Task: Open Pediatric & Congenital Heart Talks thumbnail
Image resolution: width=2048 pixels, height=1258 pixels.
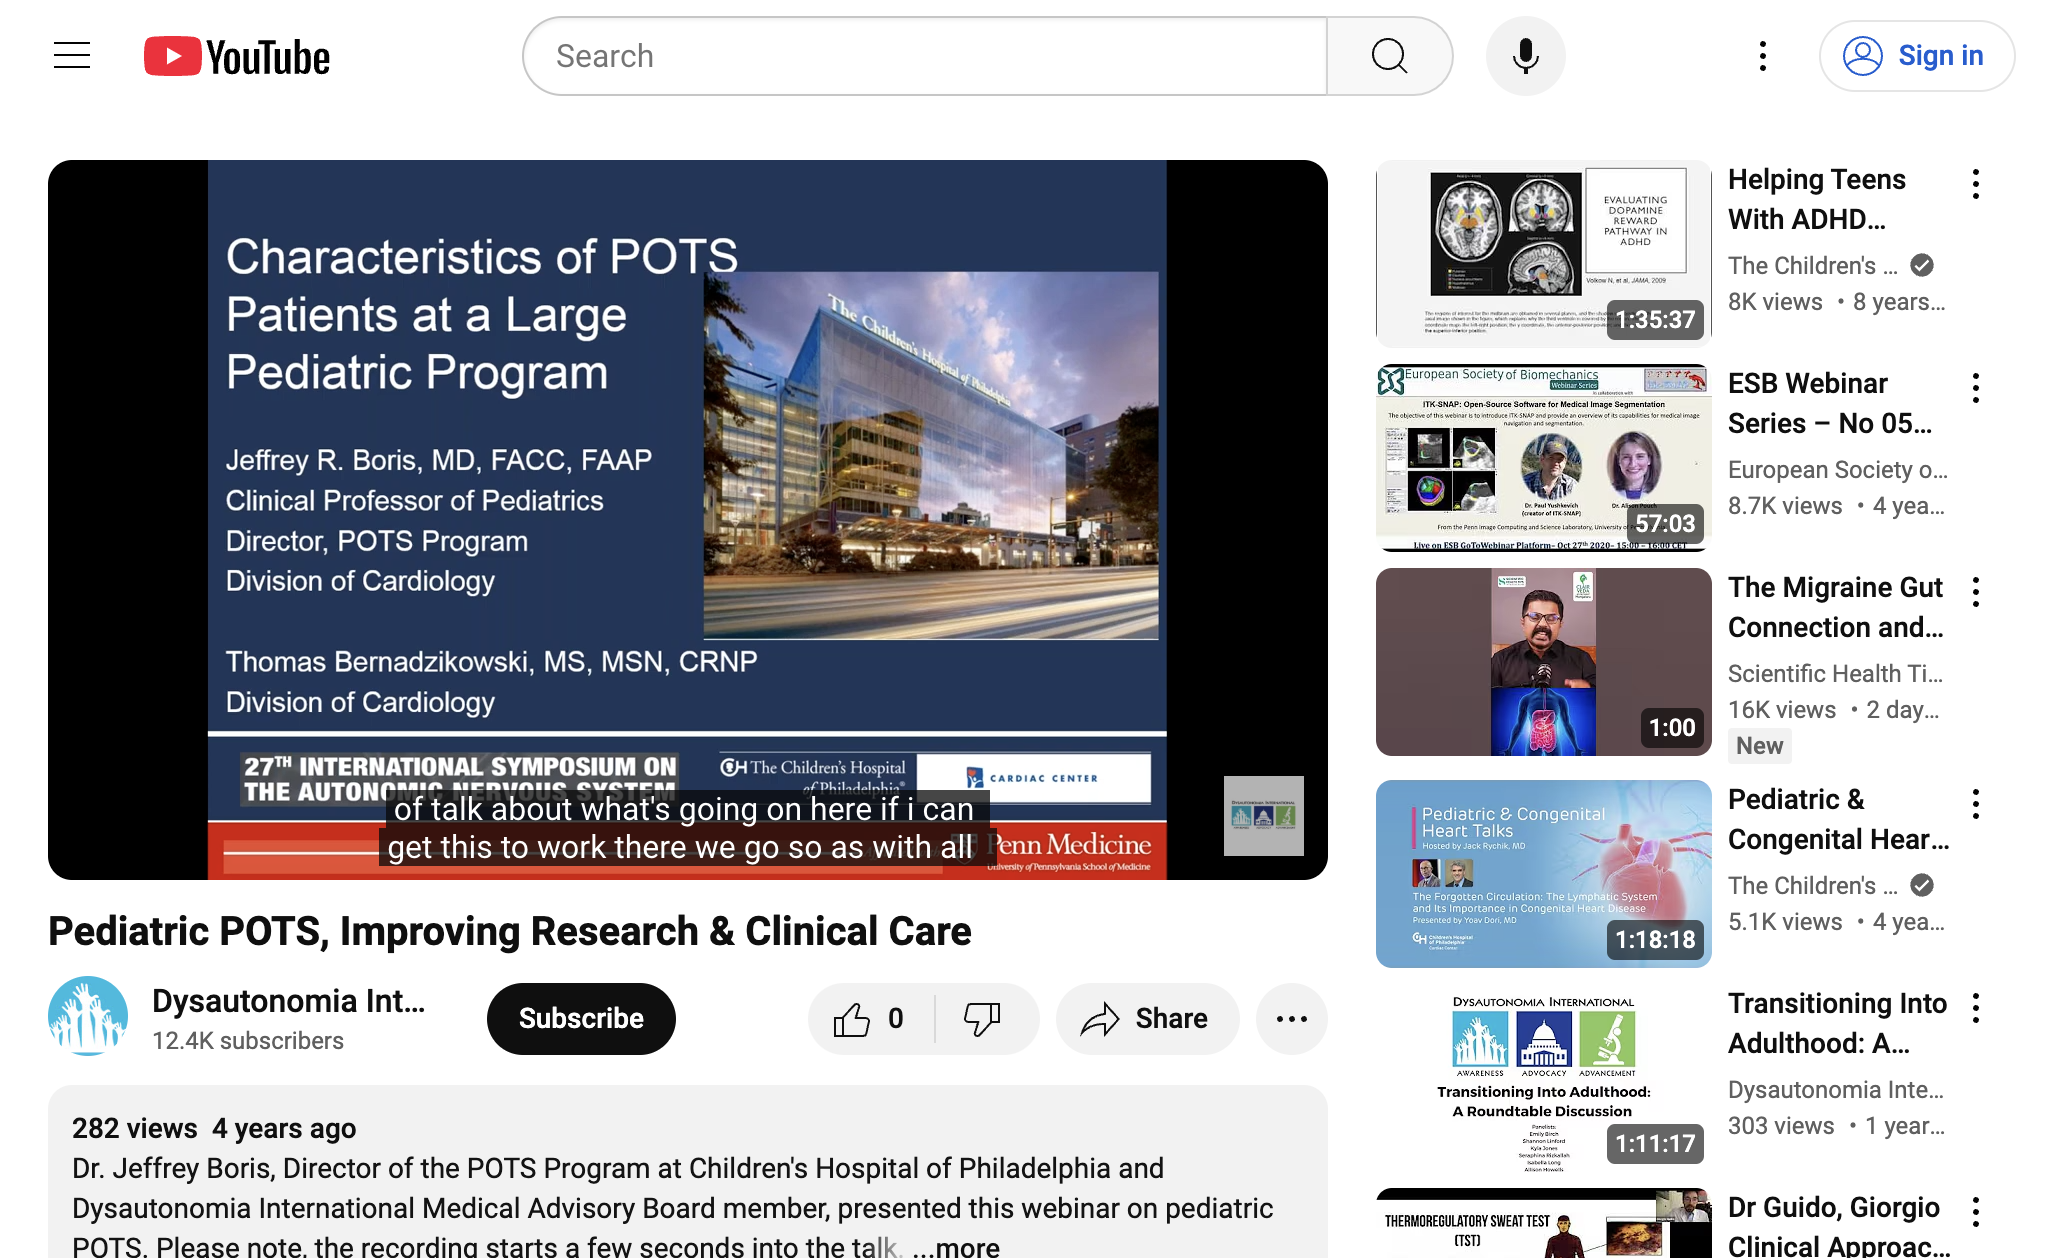Action: (x=1543, y=874)
